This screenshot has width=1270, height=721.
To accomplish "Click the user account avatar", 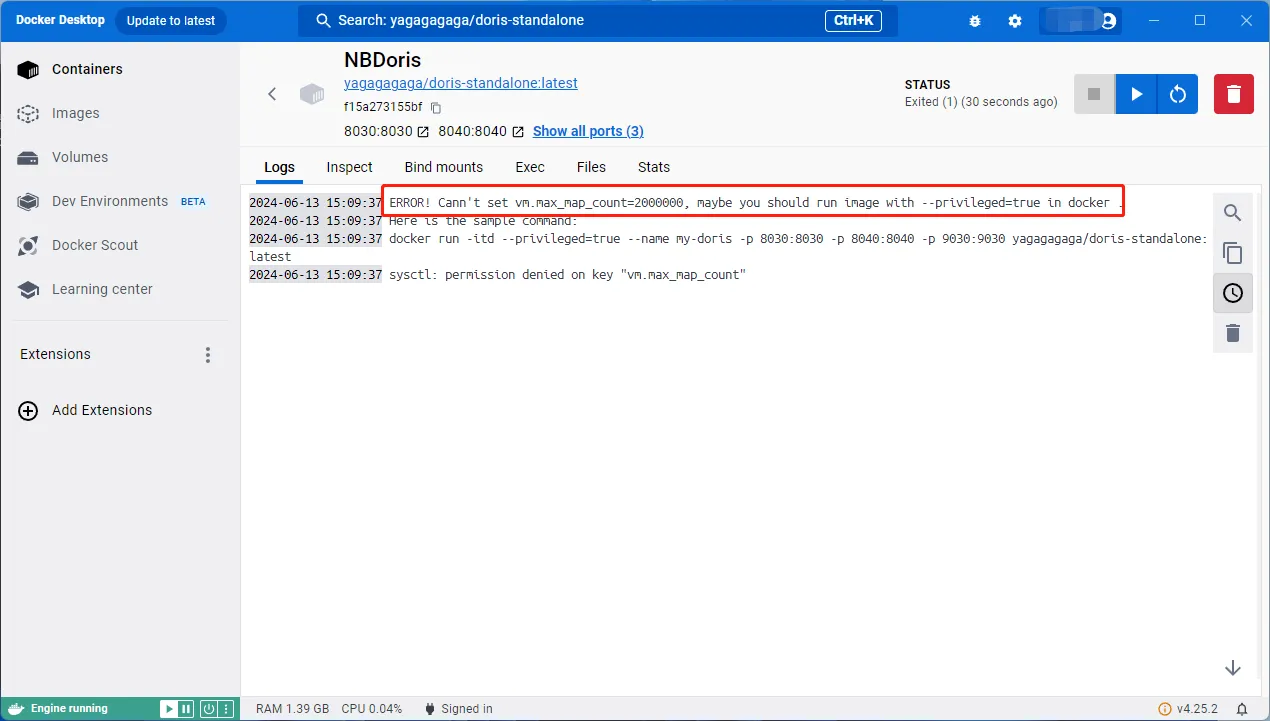I will click(1108, 20).
